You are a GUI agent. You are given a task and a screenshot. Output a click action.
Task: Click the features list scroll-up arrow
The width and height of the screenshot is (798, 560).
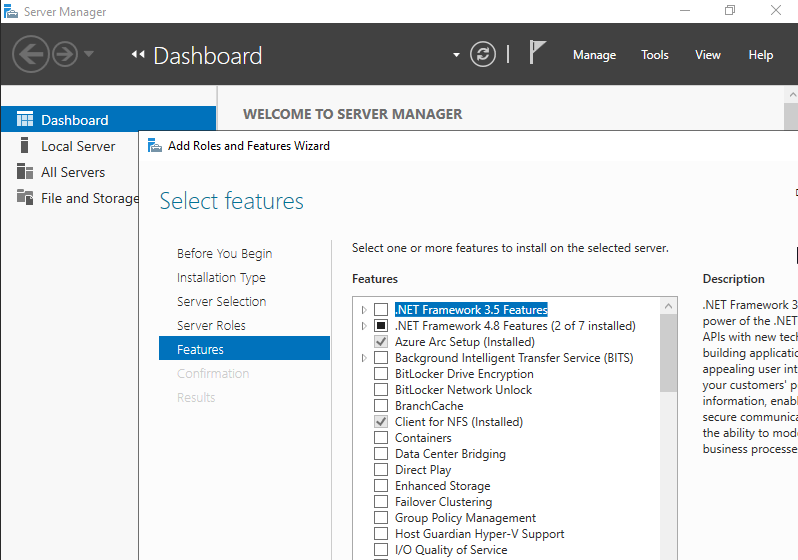pyautogui.click(x=668, y=306)
